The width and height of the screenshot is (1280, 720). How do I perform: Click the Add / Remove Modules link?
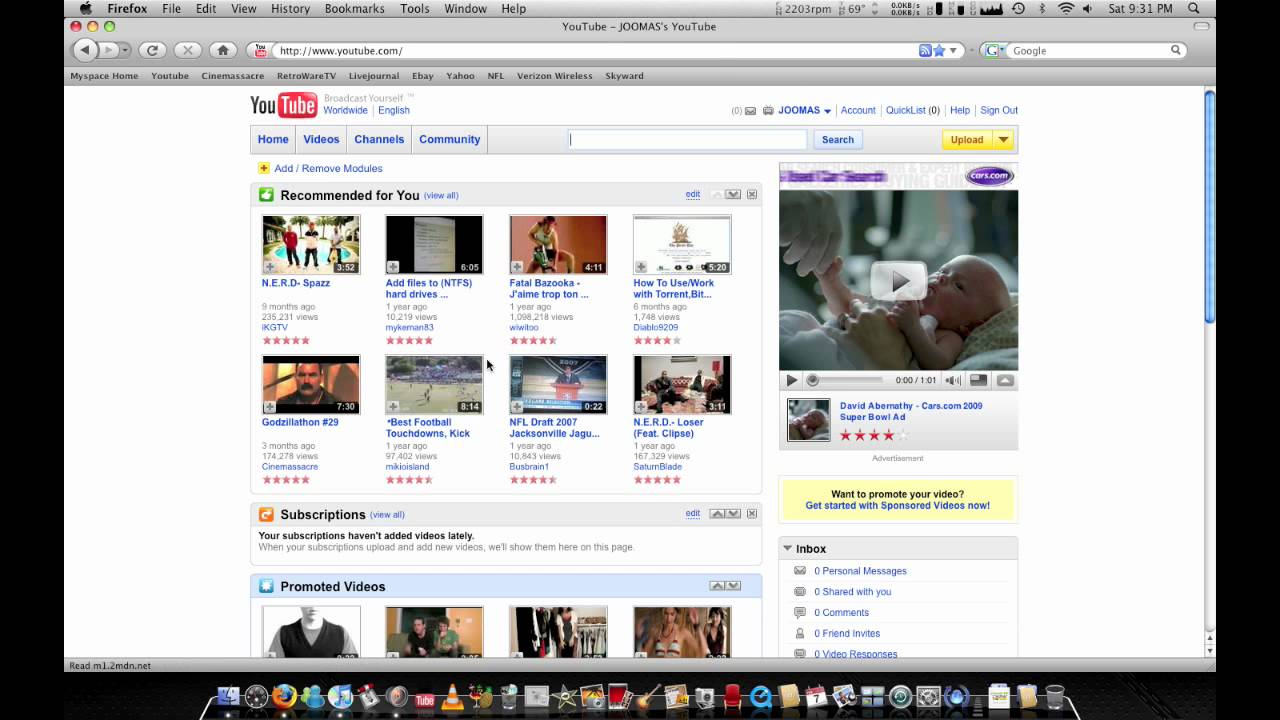coord(328,168)
